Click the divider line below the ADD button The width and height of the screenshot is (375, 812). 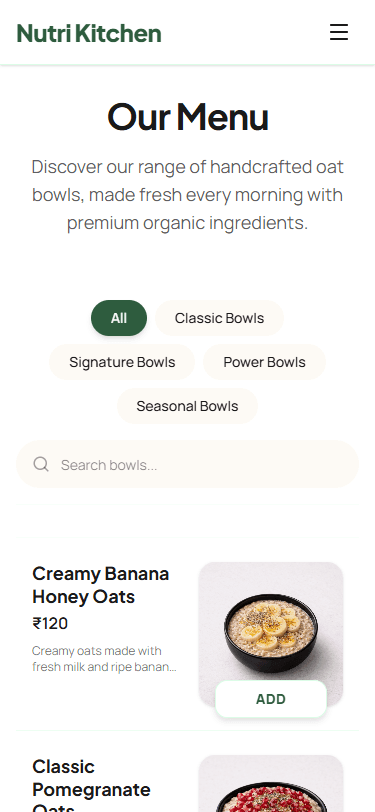tap(188, 730)
